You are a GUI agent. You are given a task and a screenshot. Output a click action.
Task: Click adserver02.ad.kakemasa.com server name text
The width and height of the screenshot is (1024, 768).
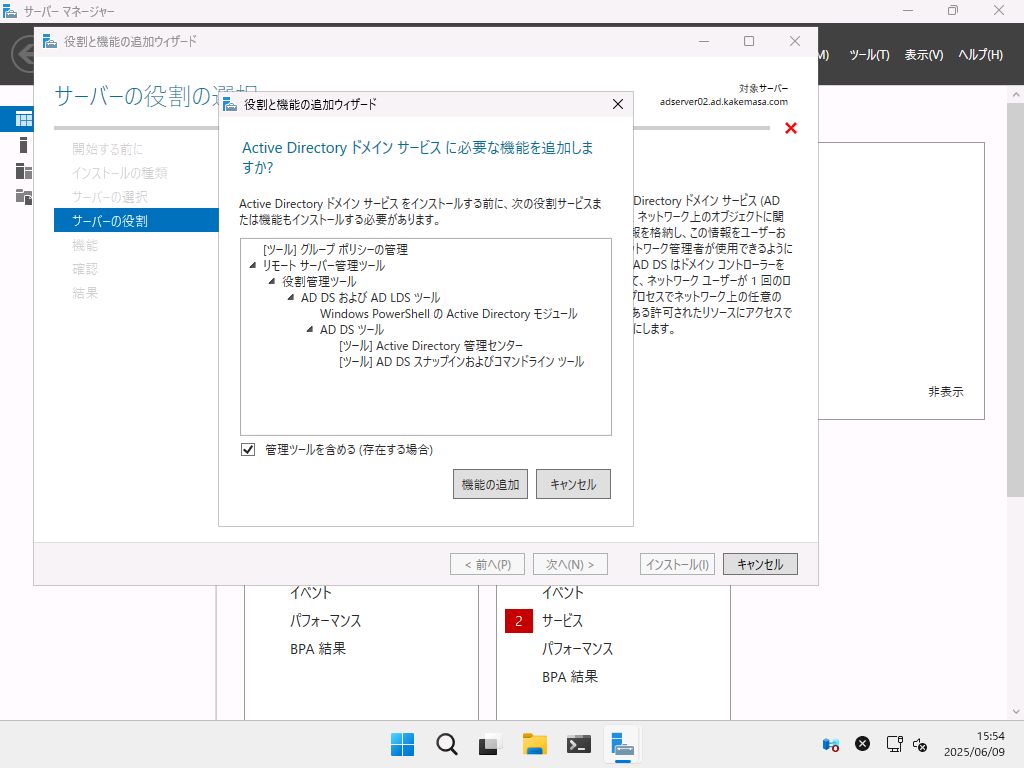pos(724,102)
